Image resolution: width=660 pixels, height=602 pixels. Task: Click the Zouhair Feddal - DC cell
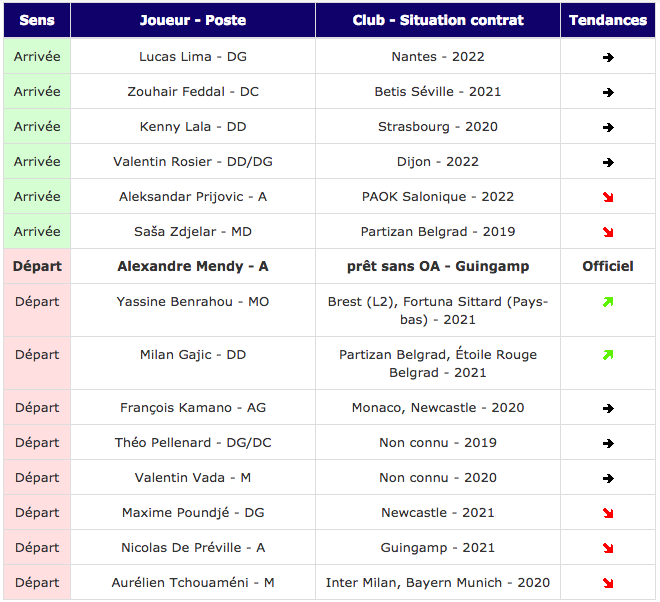tap(193, 92)
